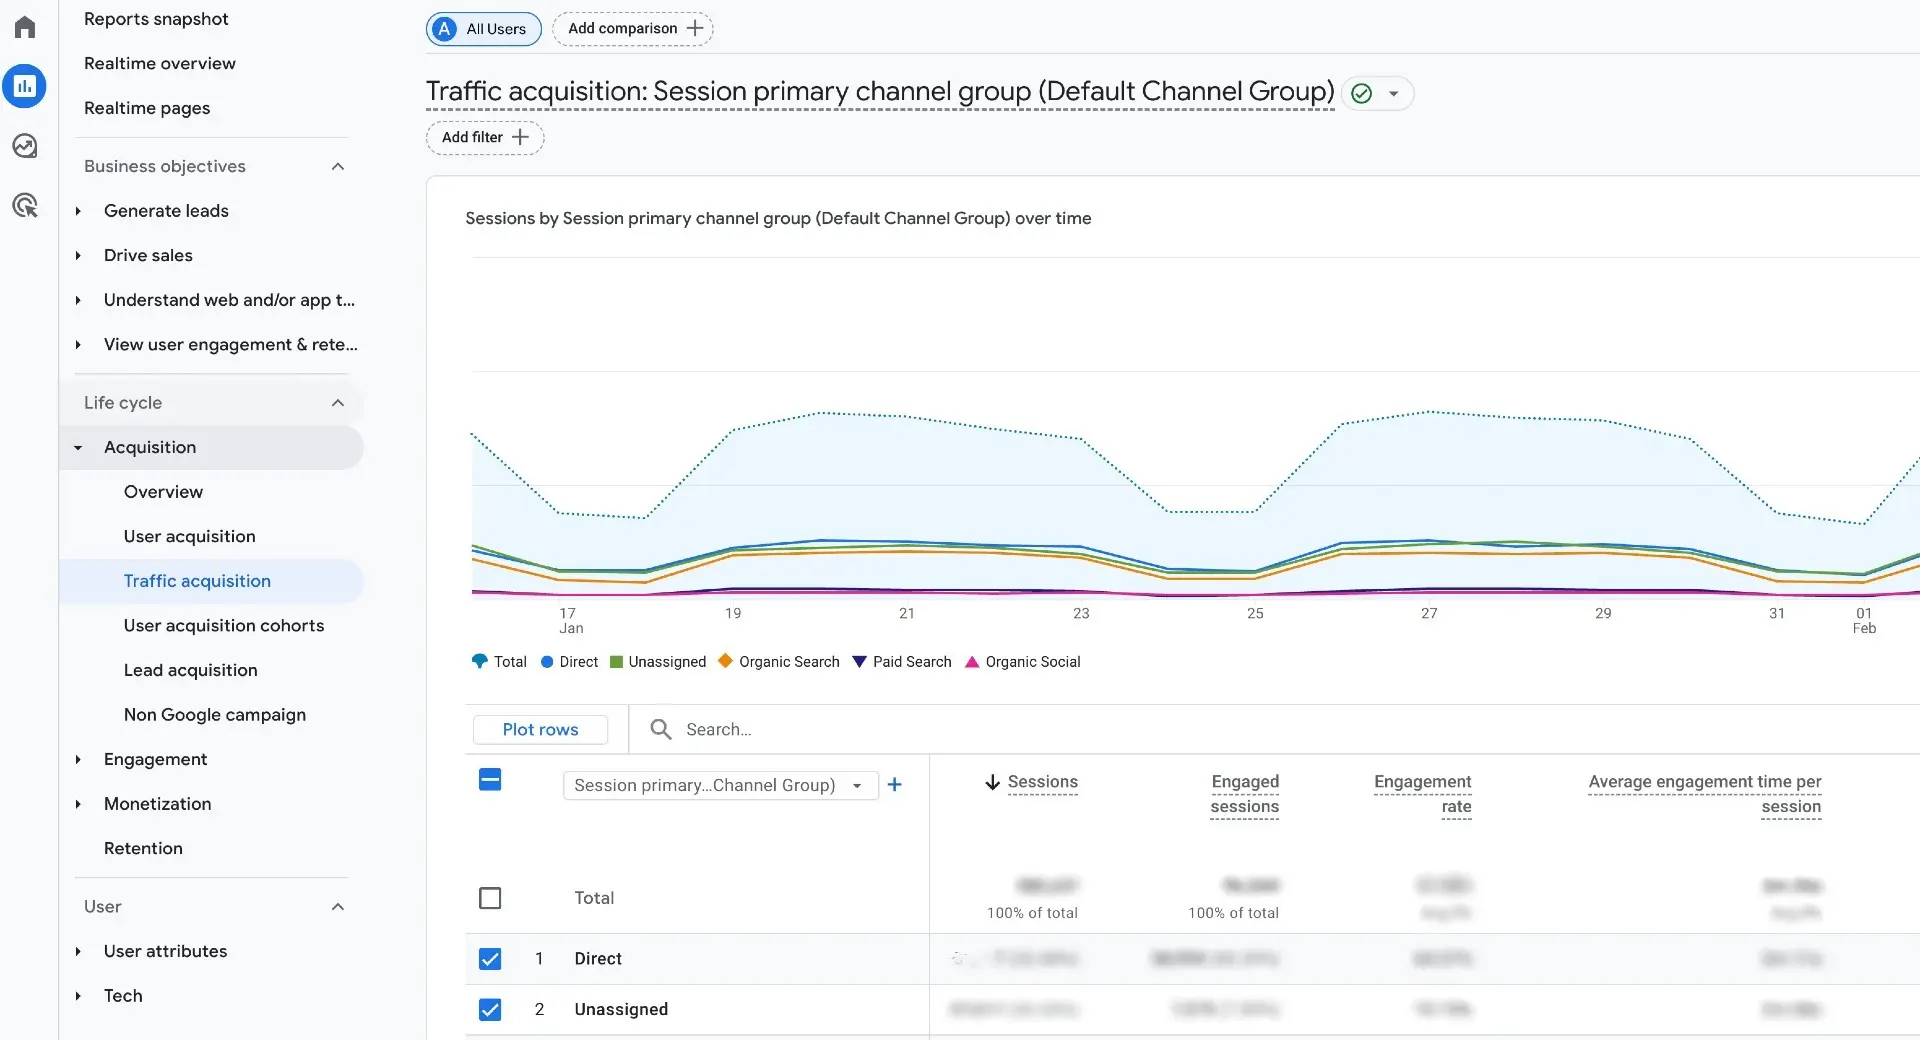Image resolution: width=1920 pixels, height=1040 pixels.
Task: Click the green checkmark next to report title
Action: (x=1361, y=93)
